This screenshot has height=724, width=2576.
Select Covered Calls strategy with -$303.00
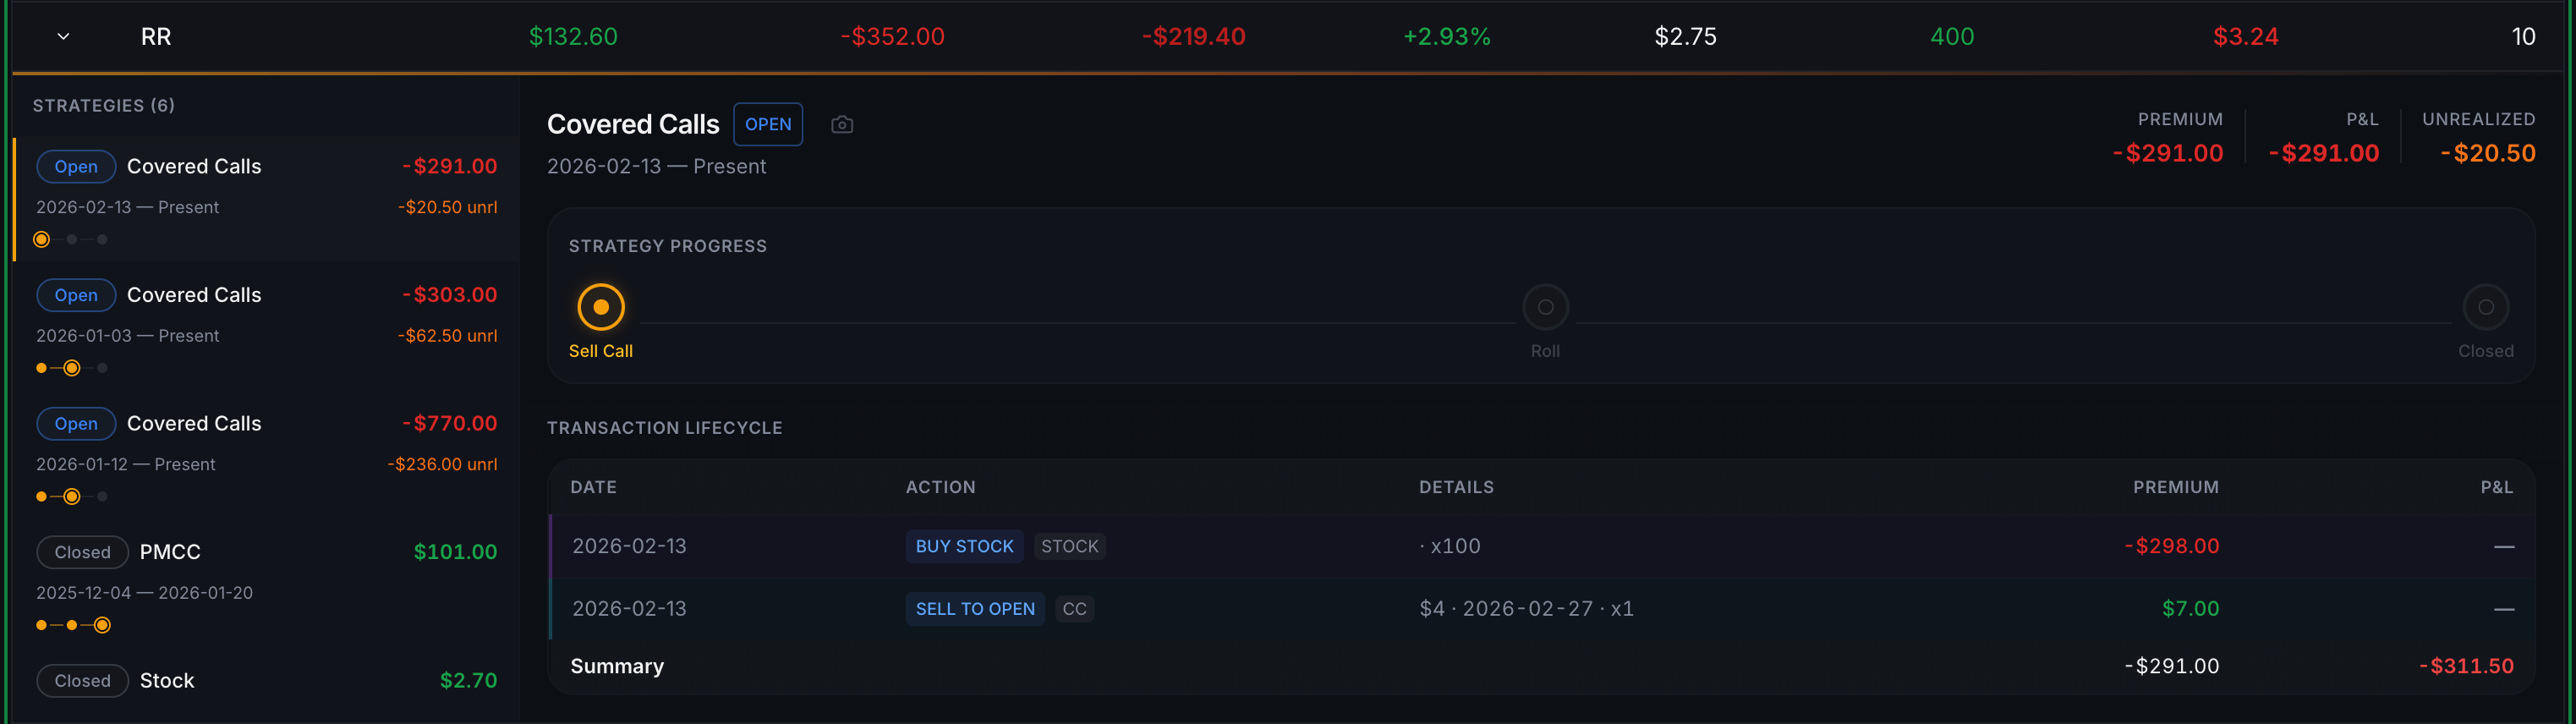267,328
